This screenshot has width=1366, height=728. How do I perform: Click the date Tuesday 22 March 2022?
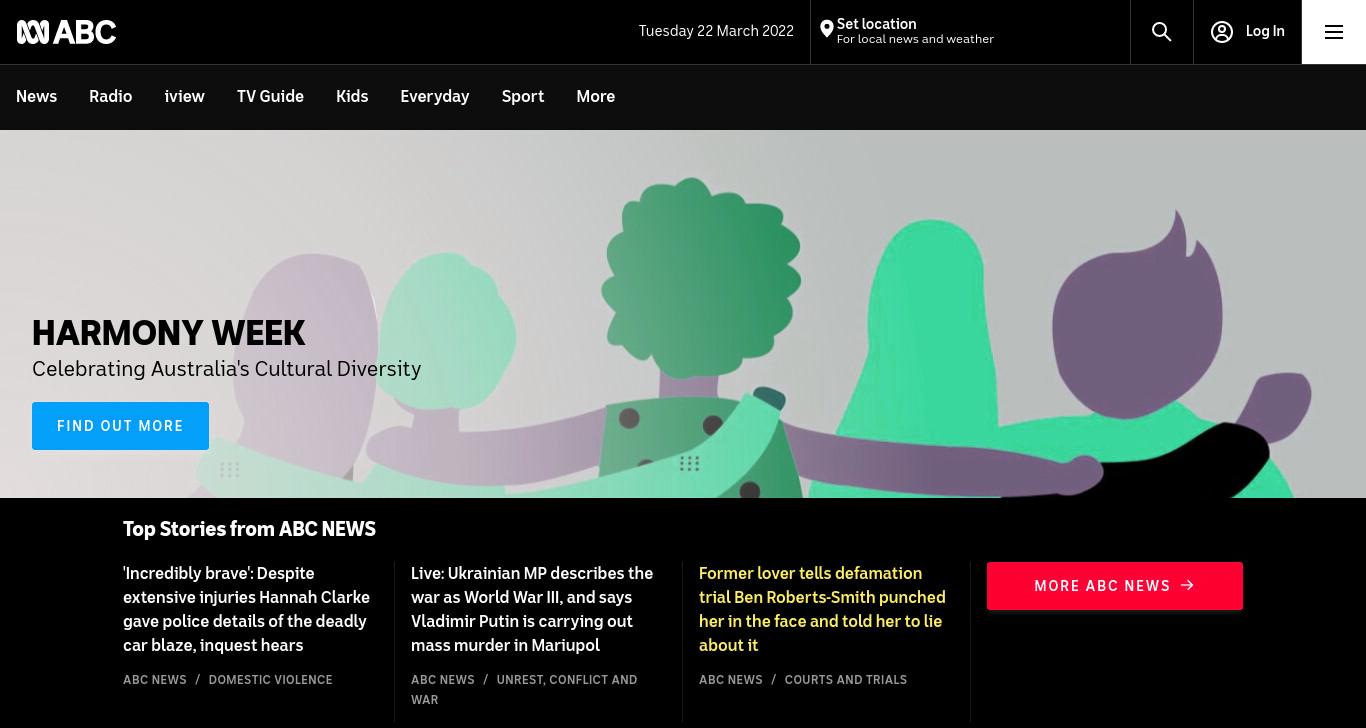(x=716, y=31)
